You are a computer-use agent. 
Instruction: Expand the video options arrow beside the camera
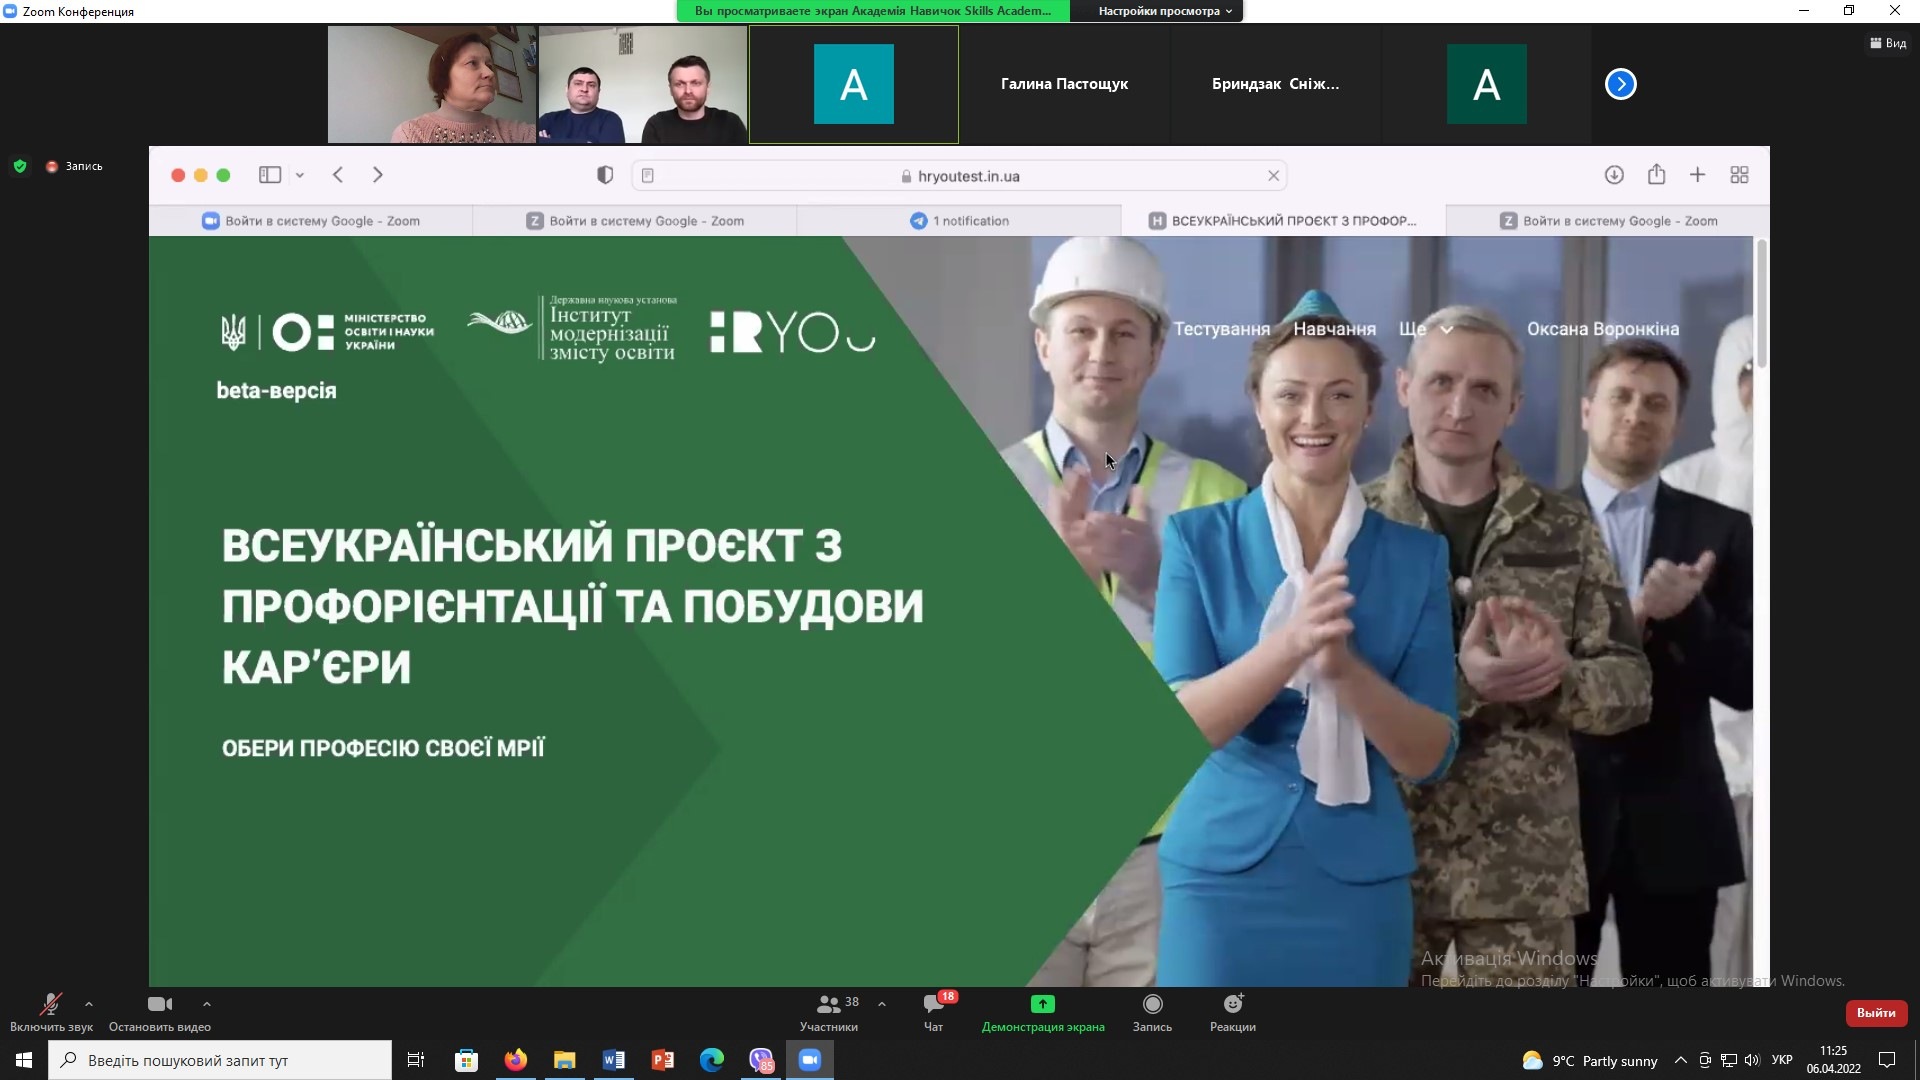206,1004
